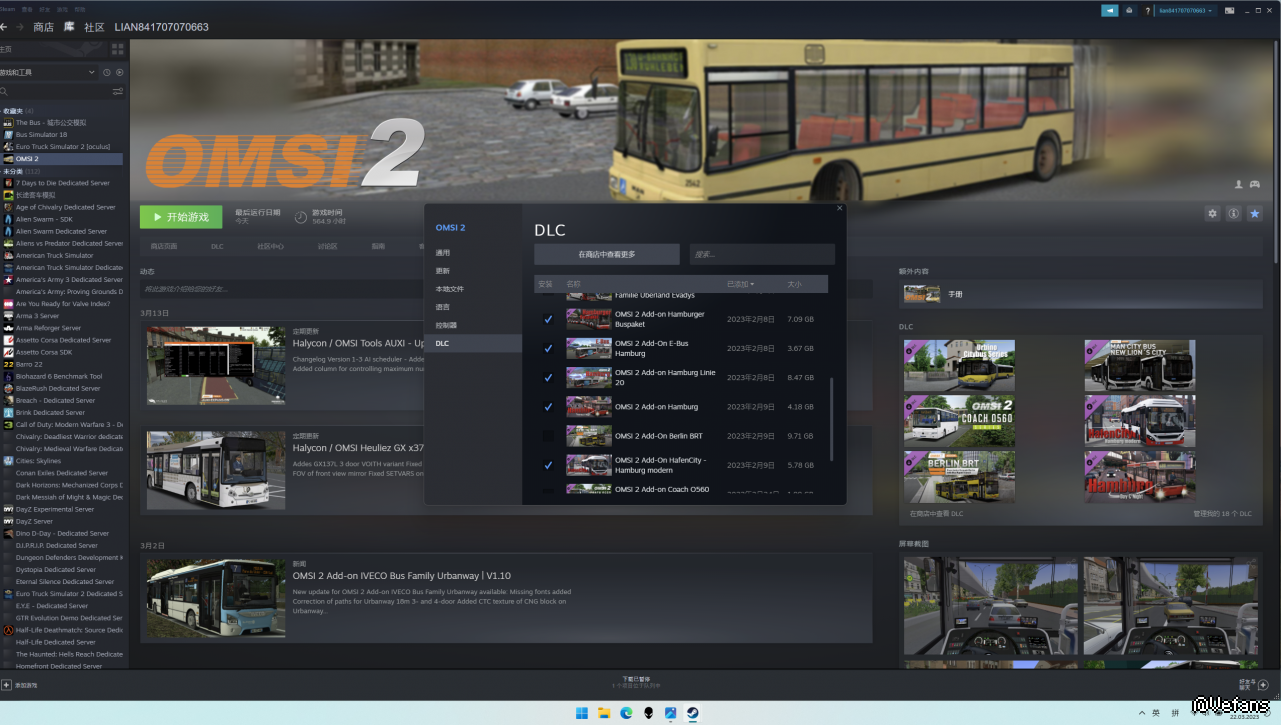Image resolution: width=1281 pixels, height=725 pixels.
Task: Select the Controller tab in properties
Action: click(446, 325)
